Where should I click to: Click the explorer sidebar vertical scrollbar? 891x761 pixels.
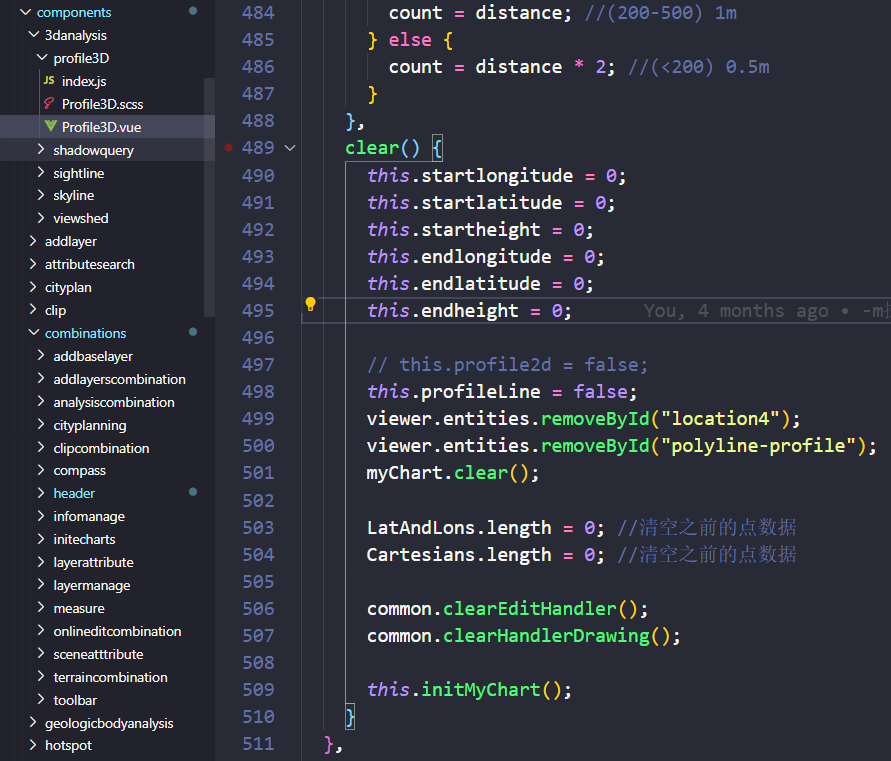coord(209,197)
